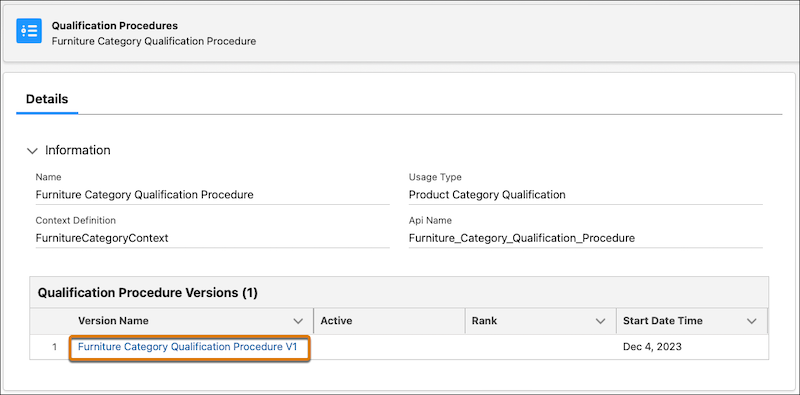The height and width of the screenshot is (395, 800).
Task: Click the Rank column header text
Action: pyautogui.click(x=484, y=321)
